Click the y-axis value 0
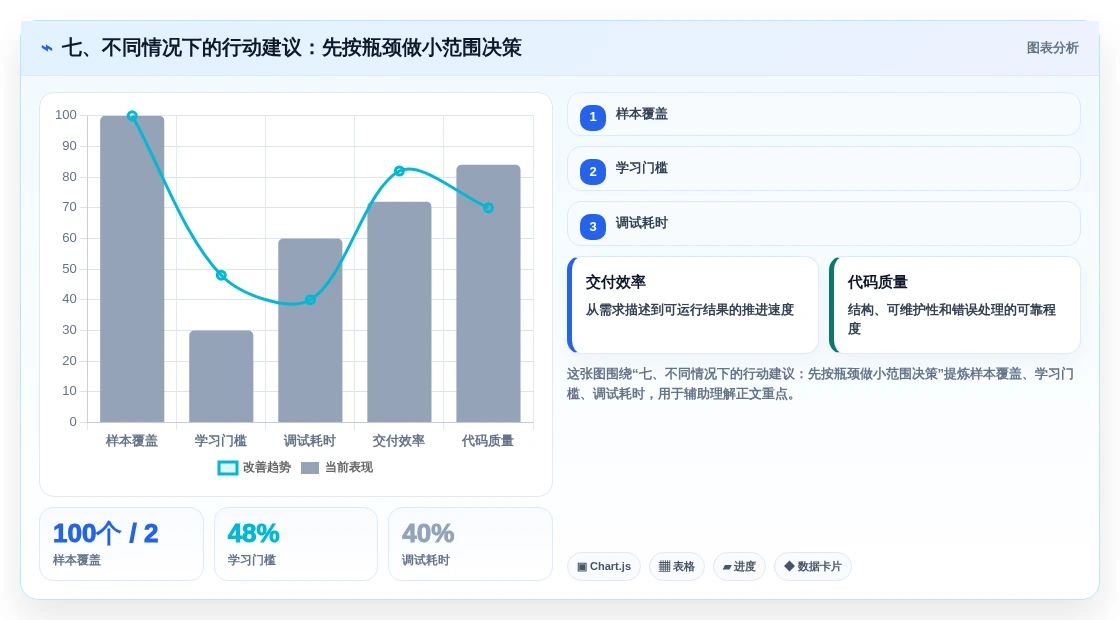 73,421
